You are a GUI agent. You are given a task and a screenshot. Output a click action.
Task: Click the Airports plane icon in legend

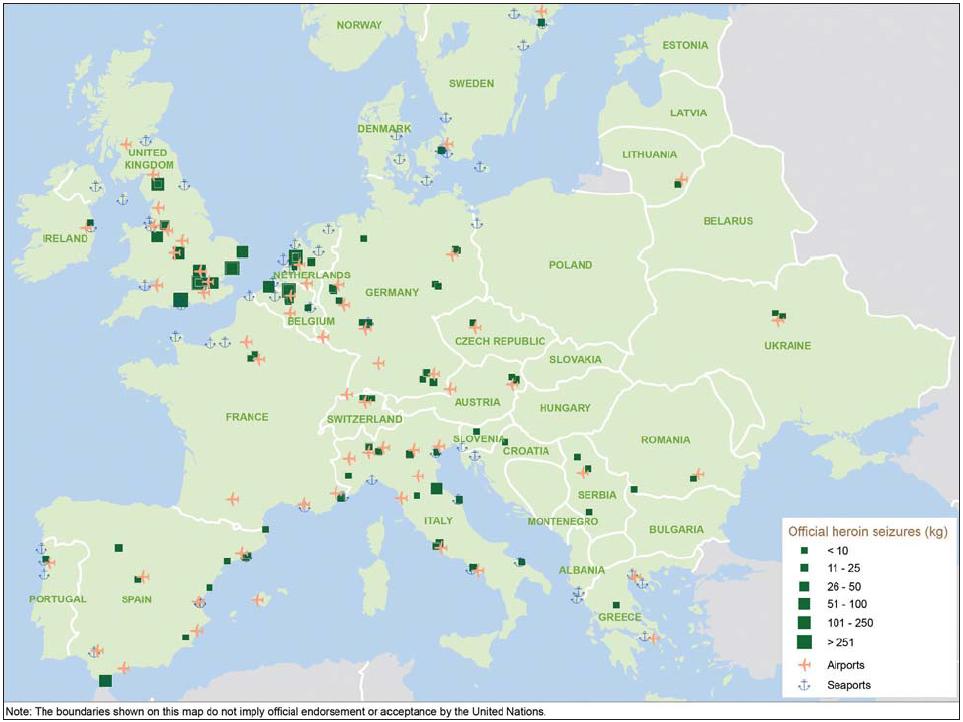point(806,664)
